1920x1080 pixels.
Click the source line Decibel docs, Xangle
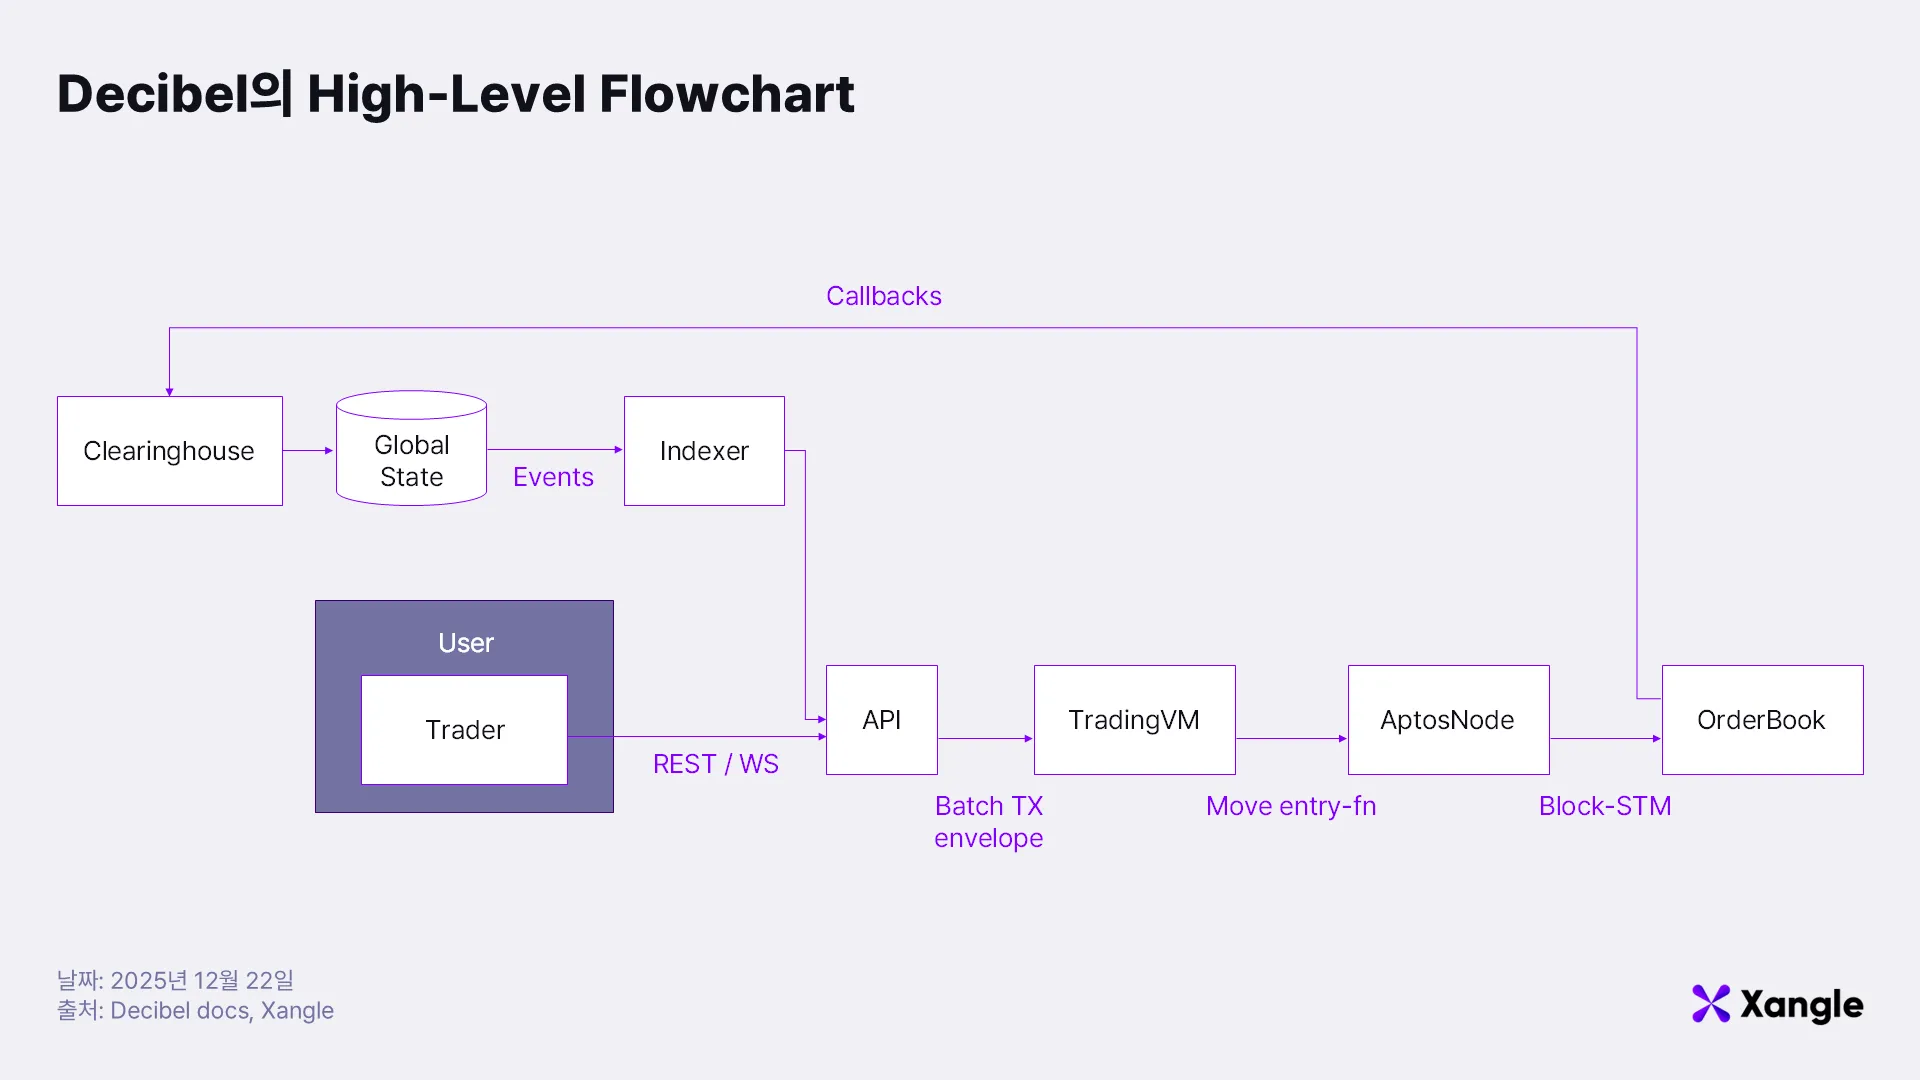pos(195,1011)
